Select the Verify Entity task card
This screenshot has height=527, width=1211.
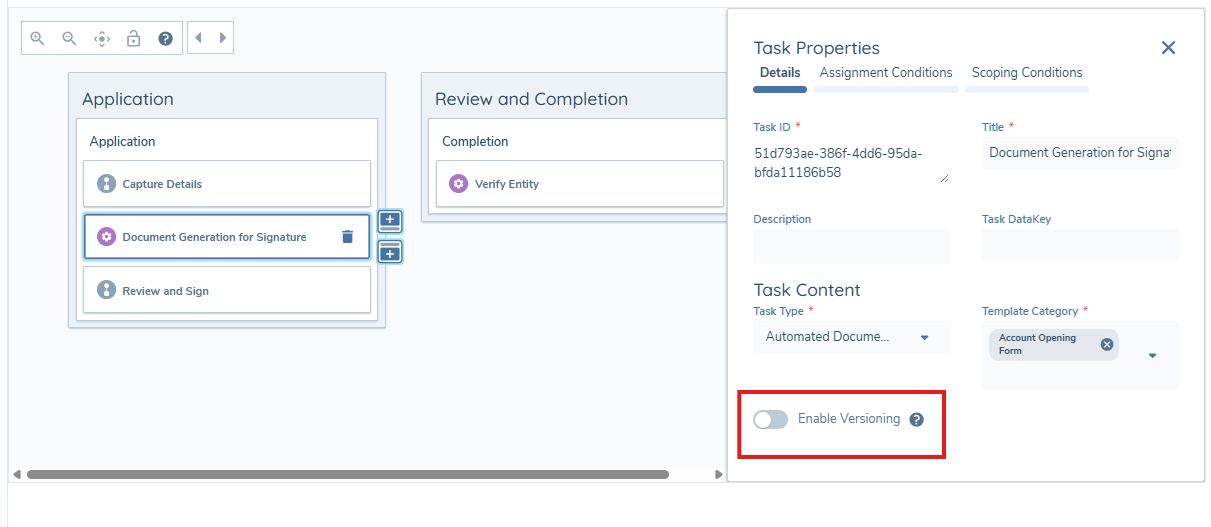click(579, 184)
